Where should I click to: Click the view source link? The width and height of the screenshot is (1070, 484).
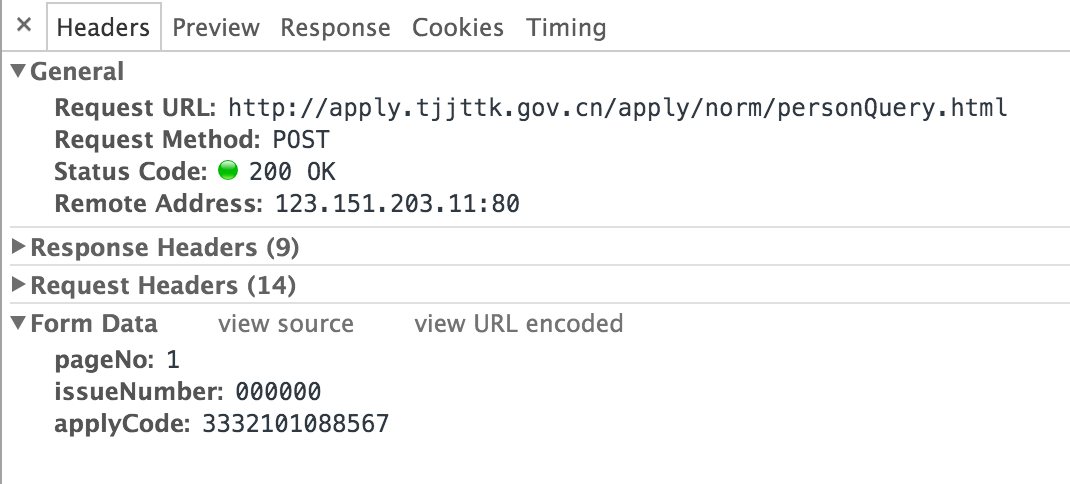tap(286, 323)
